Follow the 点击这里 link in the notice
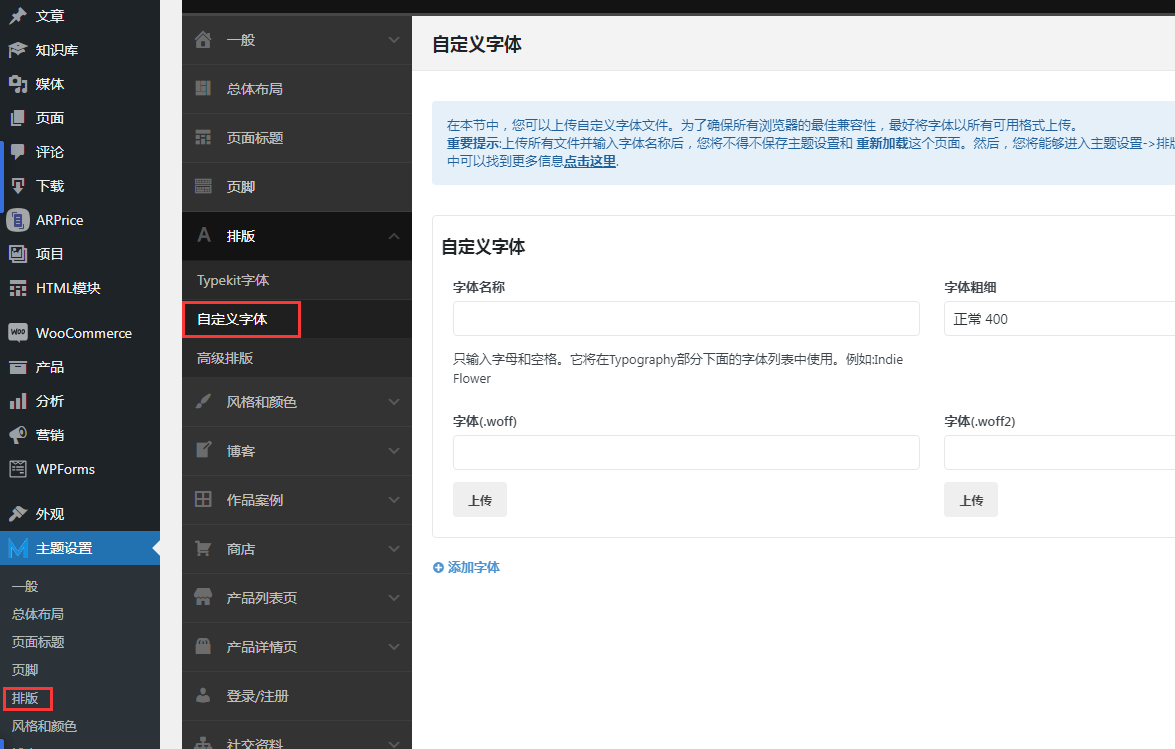This screenshot has height=749, width=1175. pos(590,161)
